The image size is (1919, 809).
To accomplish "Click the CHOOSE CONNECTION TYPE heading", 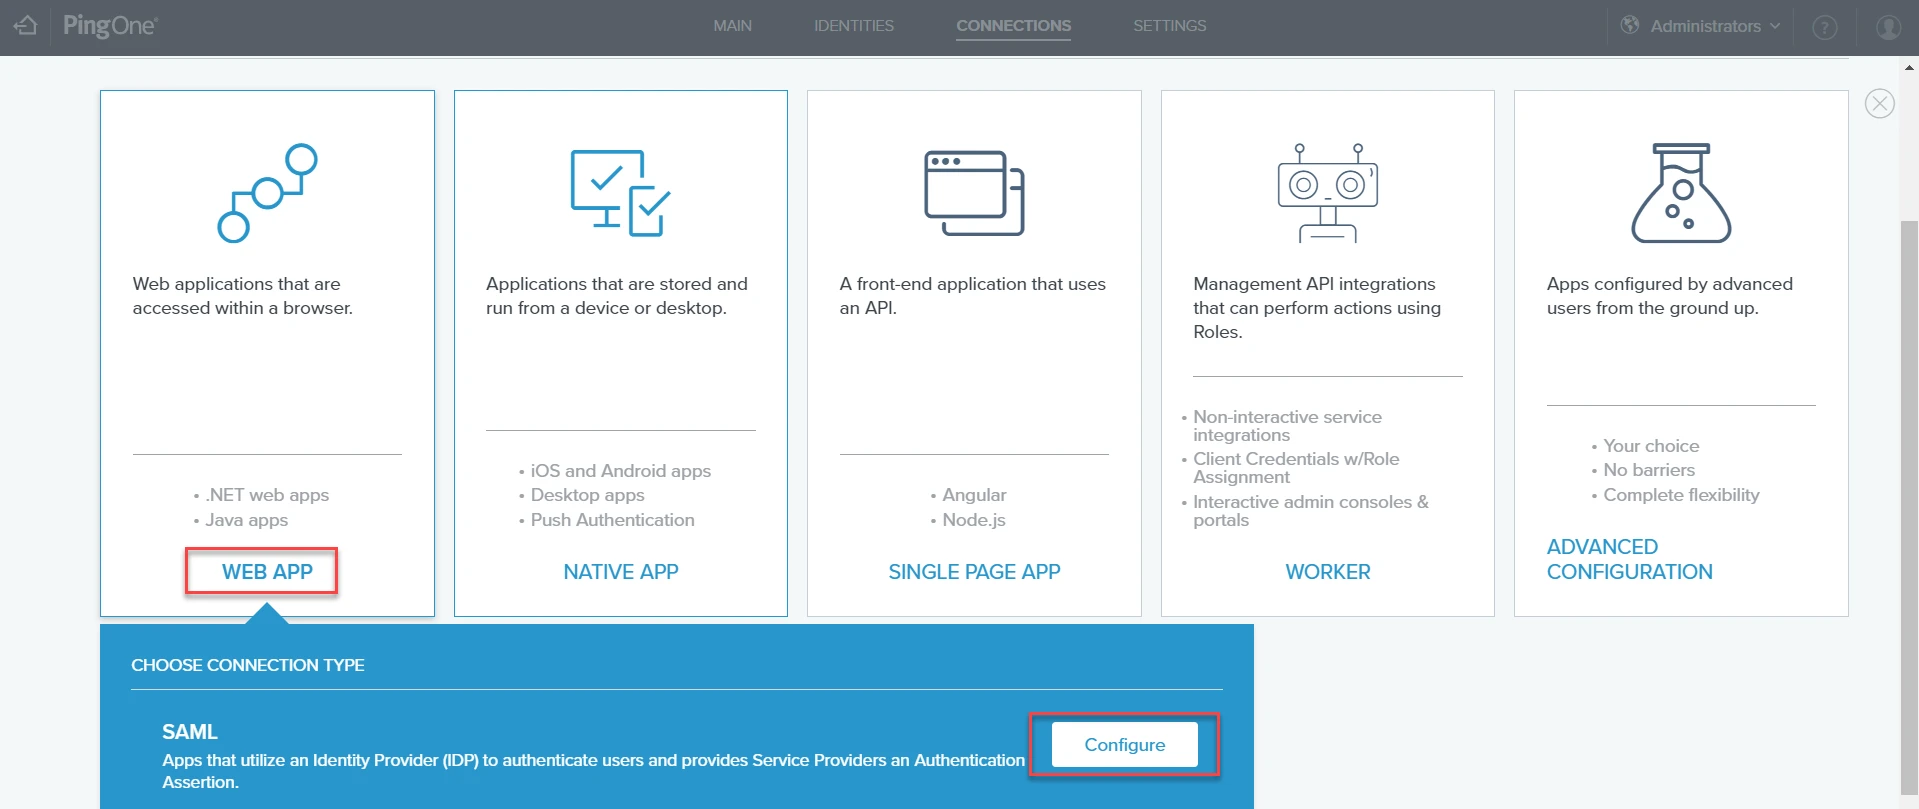I will click(x=248, y=665).
